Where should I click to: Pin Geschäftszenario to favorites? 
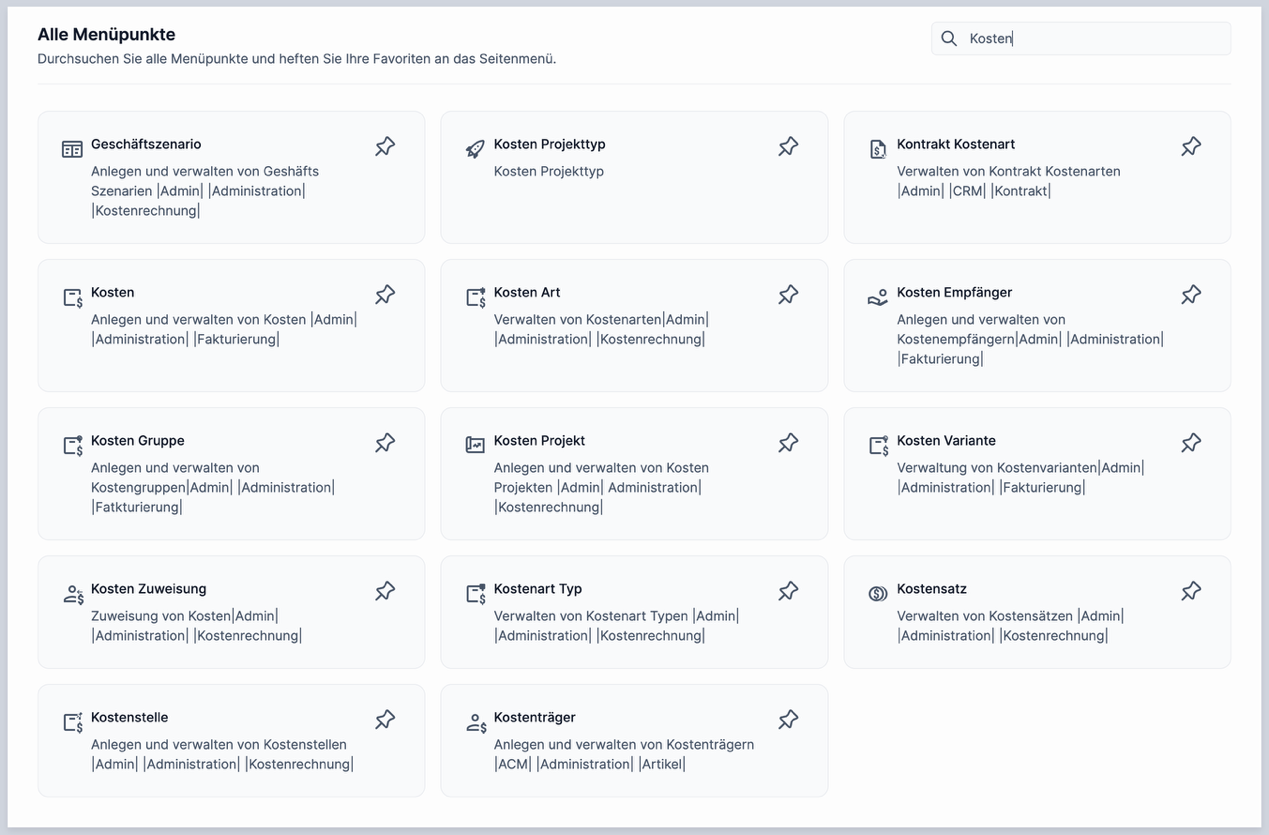point(385,145)
